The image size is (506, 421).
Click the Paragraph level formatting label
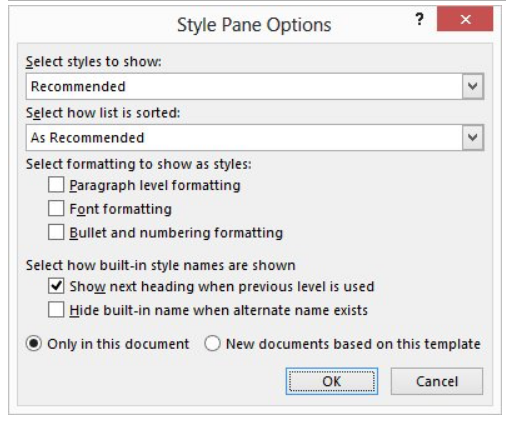[155, 185]
